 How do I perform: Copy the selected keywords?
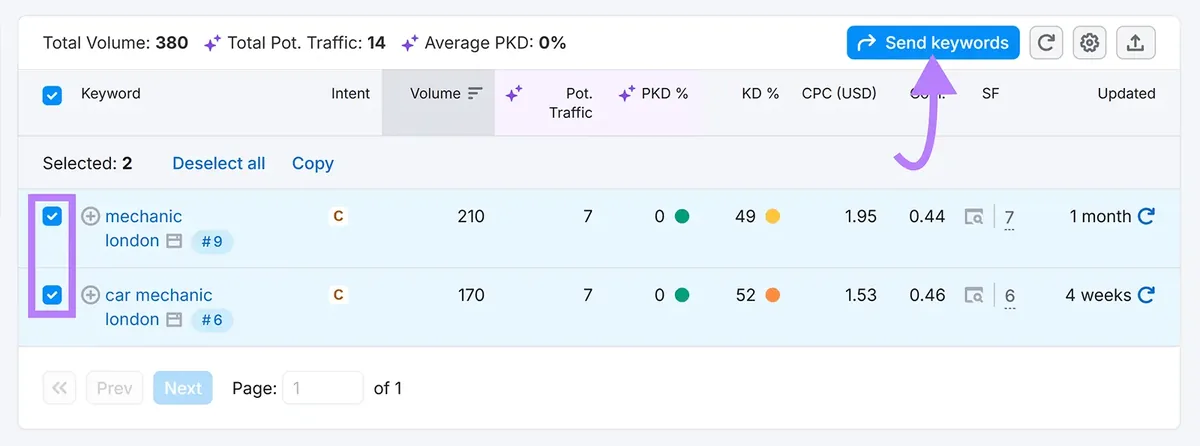[313, 163]
